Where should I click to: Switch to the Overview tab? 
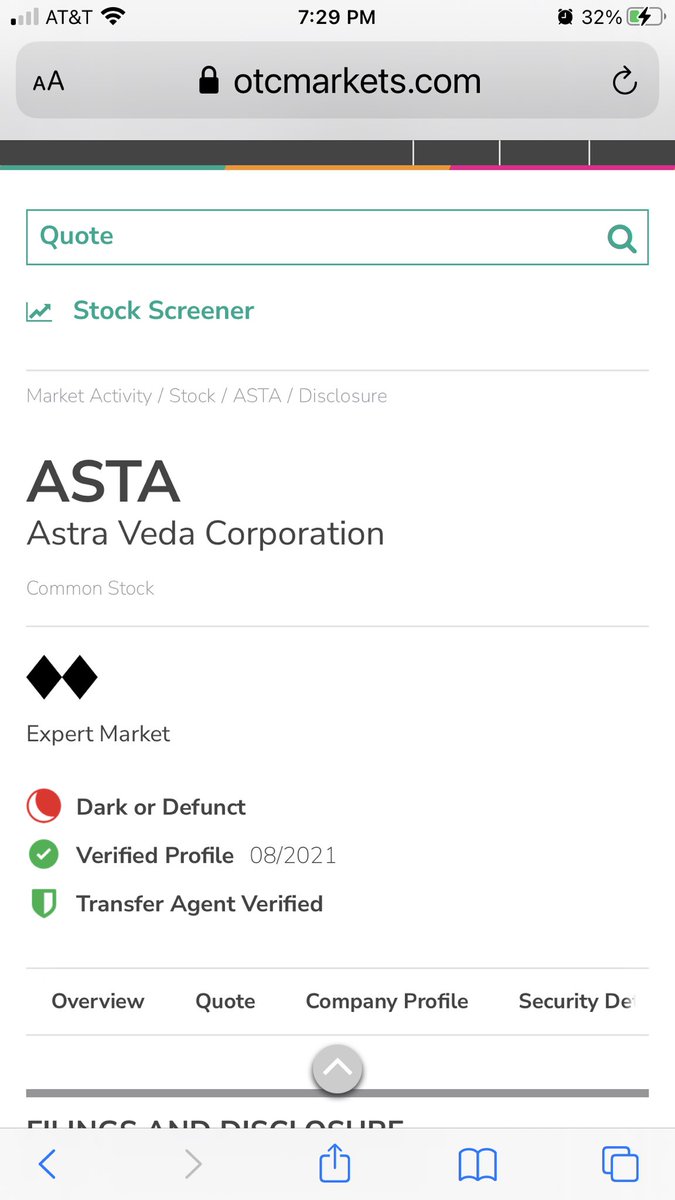[98, 1001]
